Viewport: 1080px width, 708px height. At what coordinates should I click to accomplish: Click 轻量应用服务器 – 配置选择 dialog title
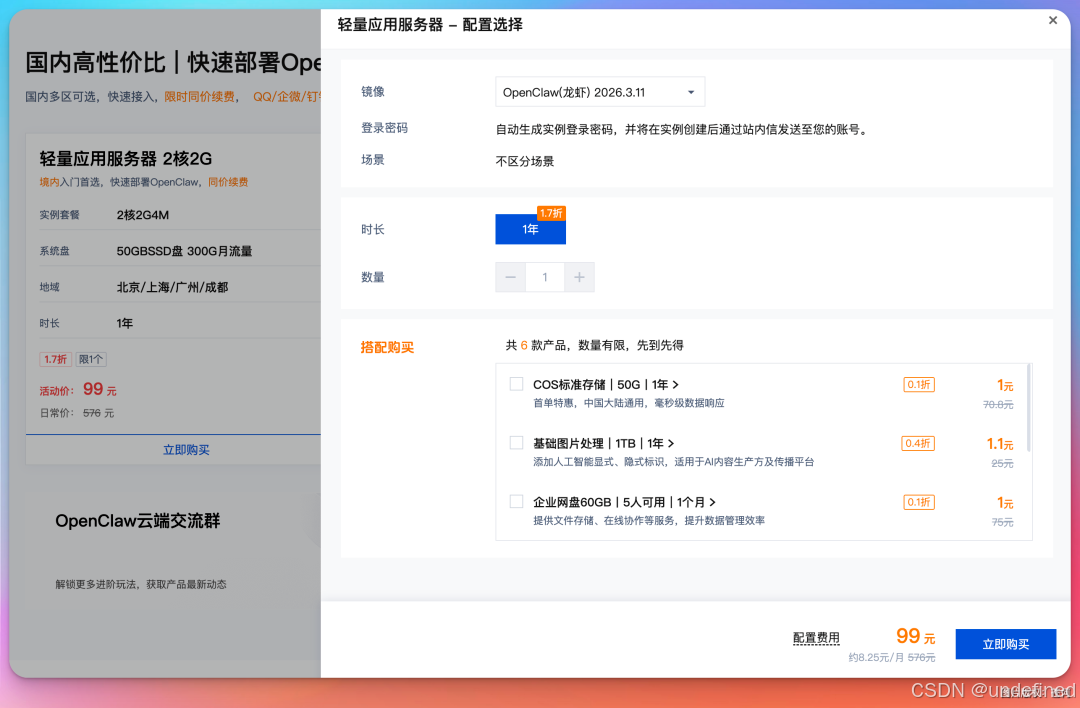tap(430, 25)
